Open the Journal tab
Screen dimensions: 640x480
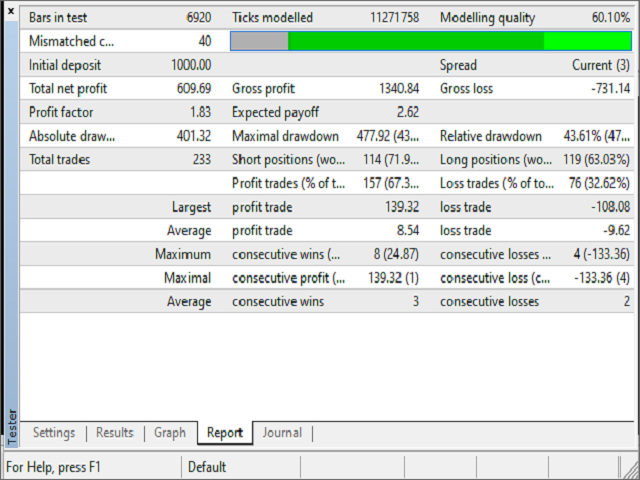(x=282, y=433)
